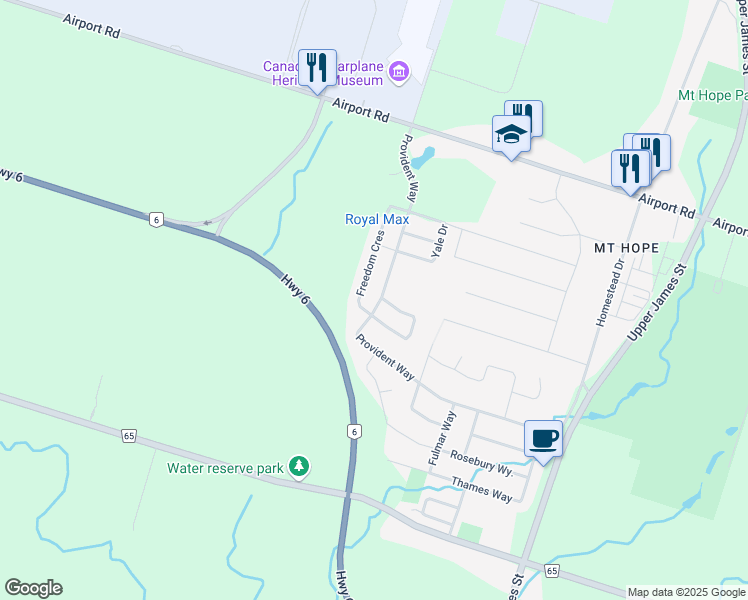This screenshot has width=748, height=600.
Task: Click the Google logo
Action: [x=33, y=588]
